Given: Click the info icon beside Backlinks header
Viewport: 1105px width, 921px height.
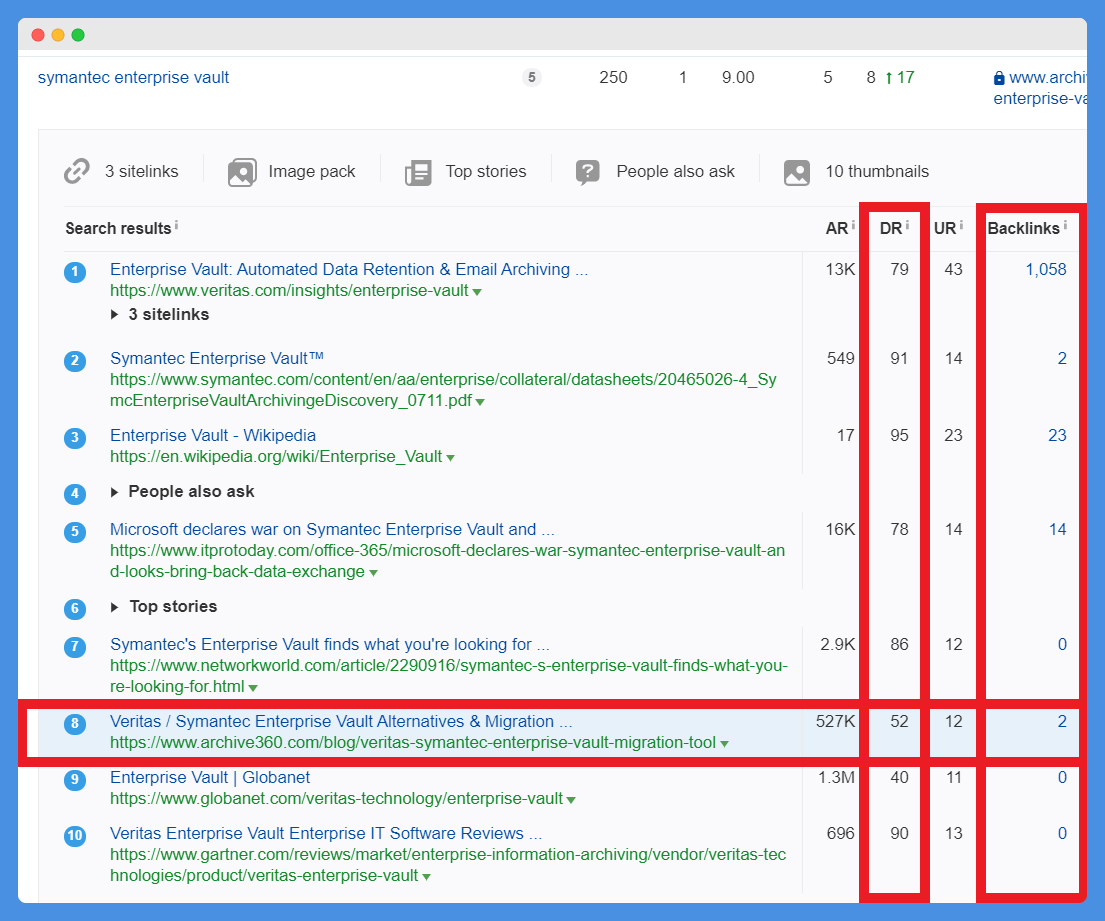Looking at the screenshot, I should [1065, 225].
